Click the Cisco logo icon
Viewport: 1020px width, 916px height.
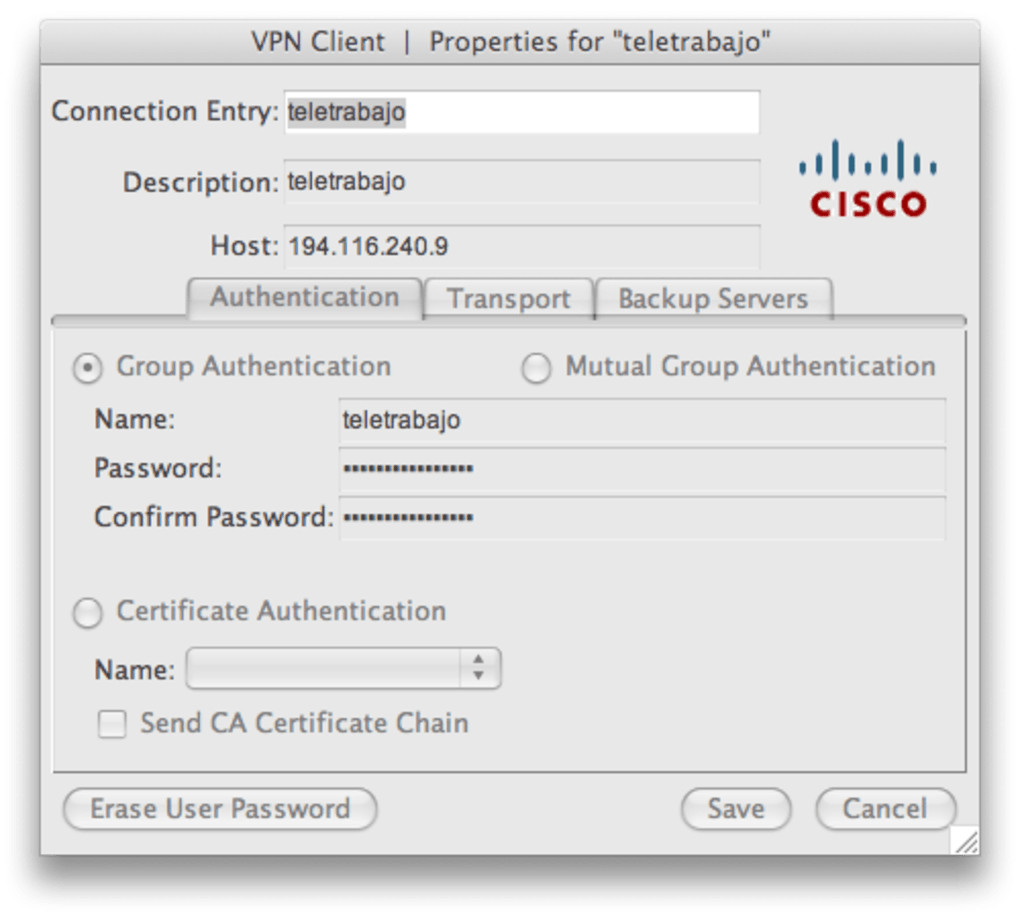[868, 179]
